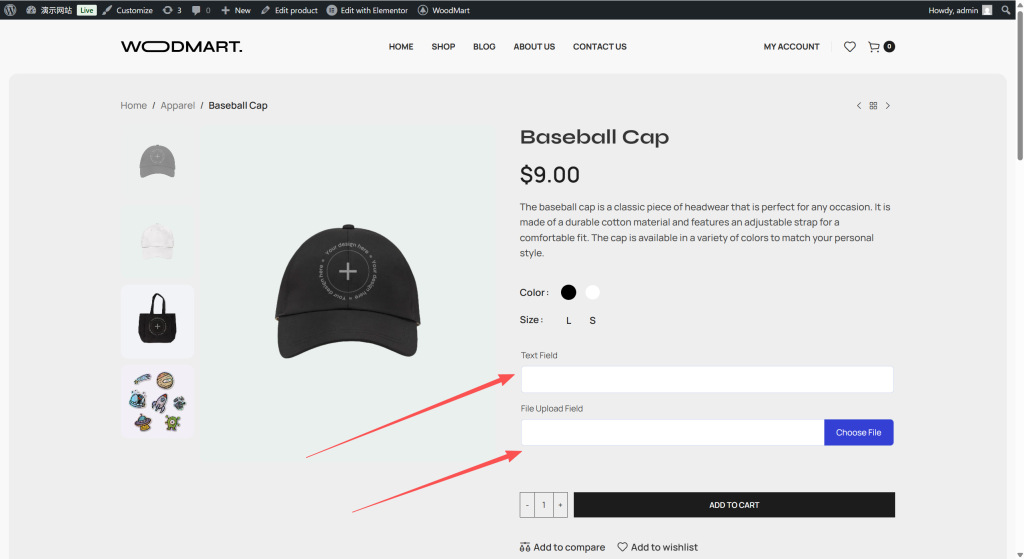This screenshot has height=559, width=1024.
Task: Select the black color swatch
Action: [x=569, y=293]
